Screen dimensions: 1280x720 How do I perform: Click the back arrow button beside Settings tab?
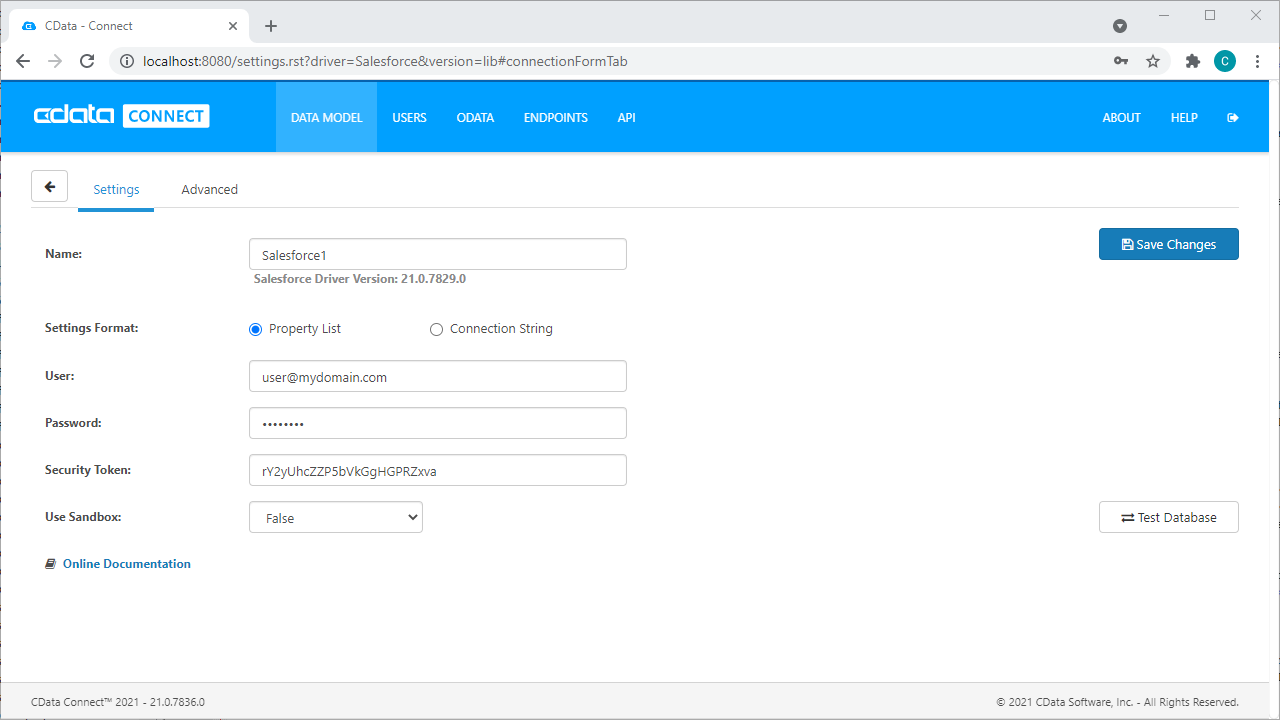(49, 187)
